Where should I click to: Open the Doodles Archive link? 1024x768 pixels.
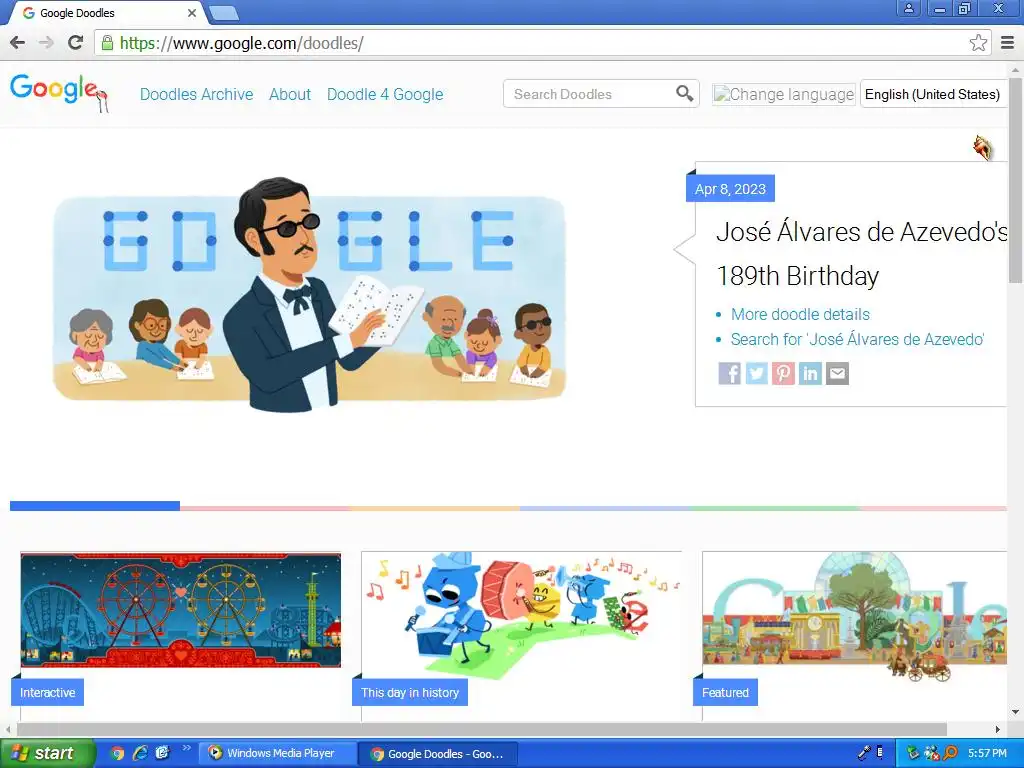[197, 94]
